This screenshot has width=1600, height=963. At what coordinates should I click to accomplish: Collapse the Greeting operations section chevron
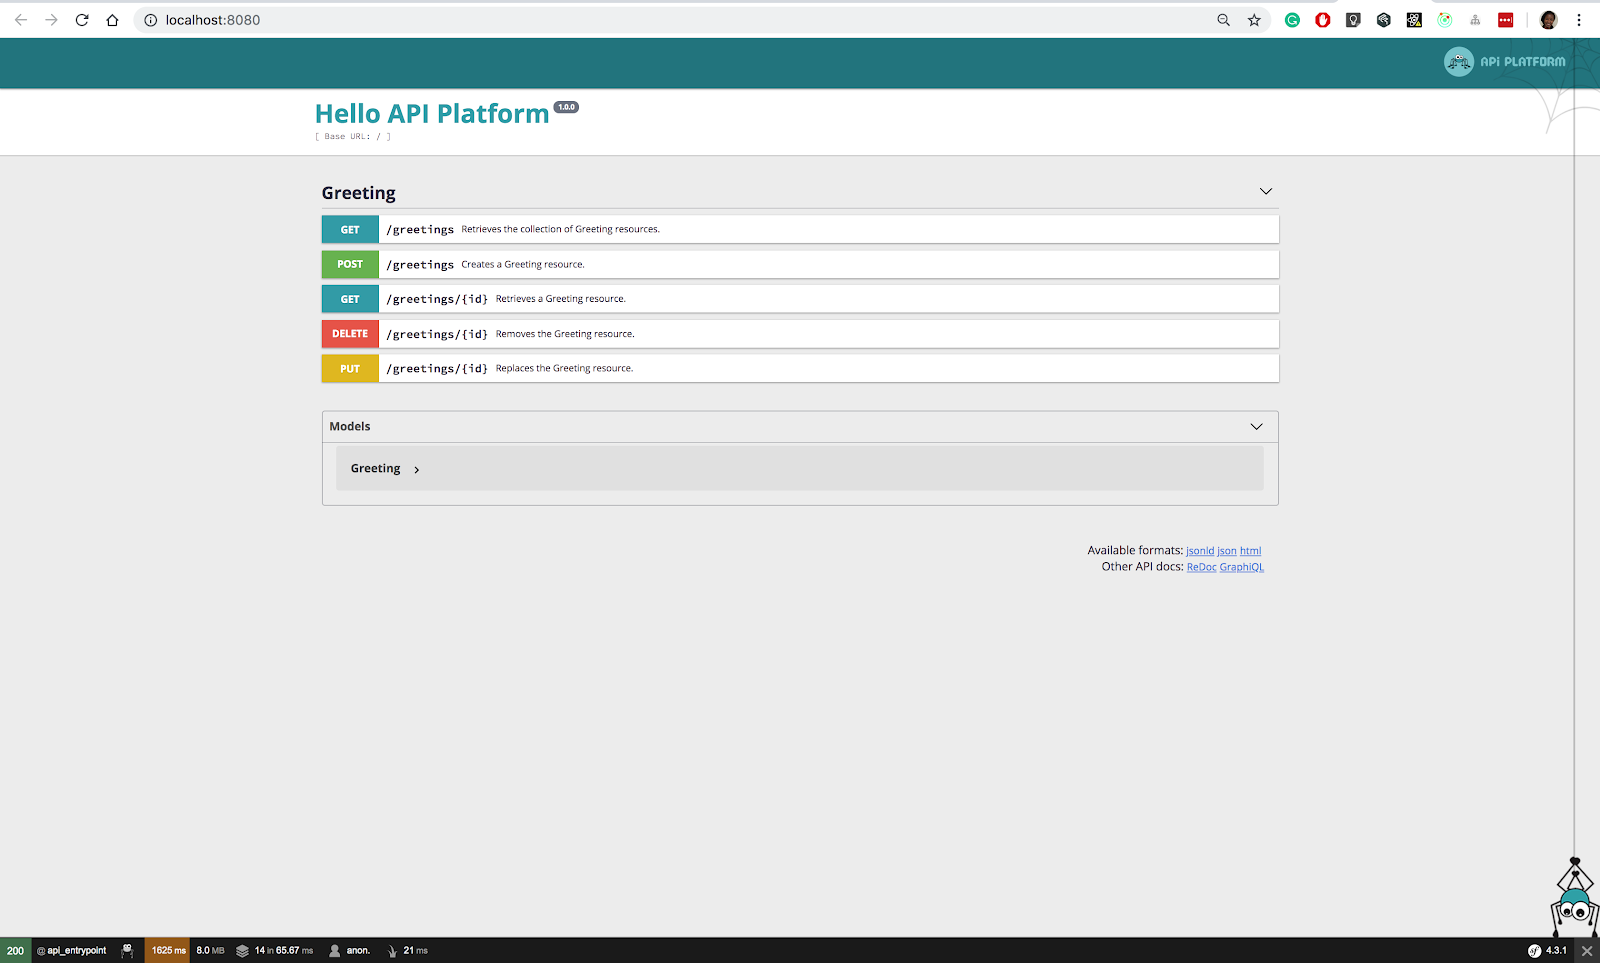(1265, 191)
